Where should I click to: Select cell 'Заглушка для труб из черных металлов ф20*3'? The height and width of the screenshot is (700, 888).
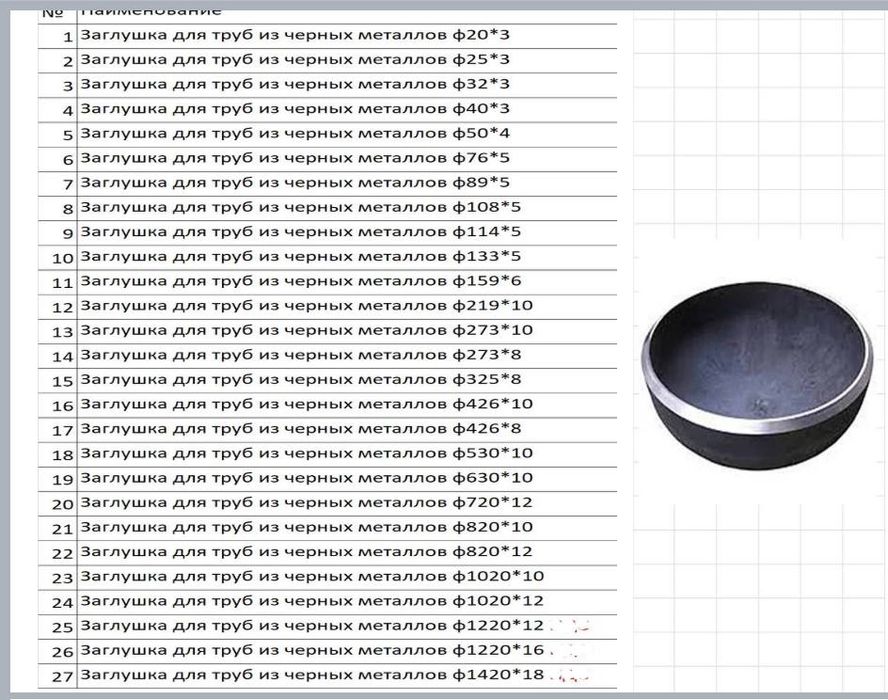click(x=347, y=36)
